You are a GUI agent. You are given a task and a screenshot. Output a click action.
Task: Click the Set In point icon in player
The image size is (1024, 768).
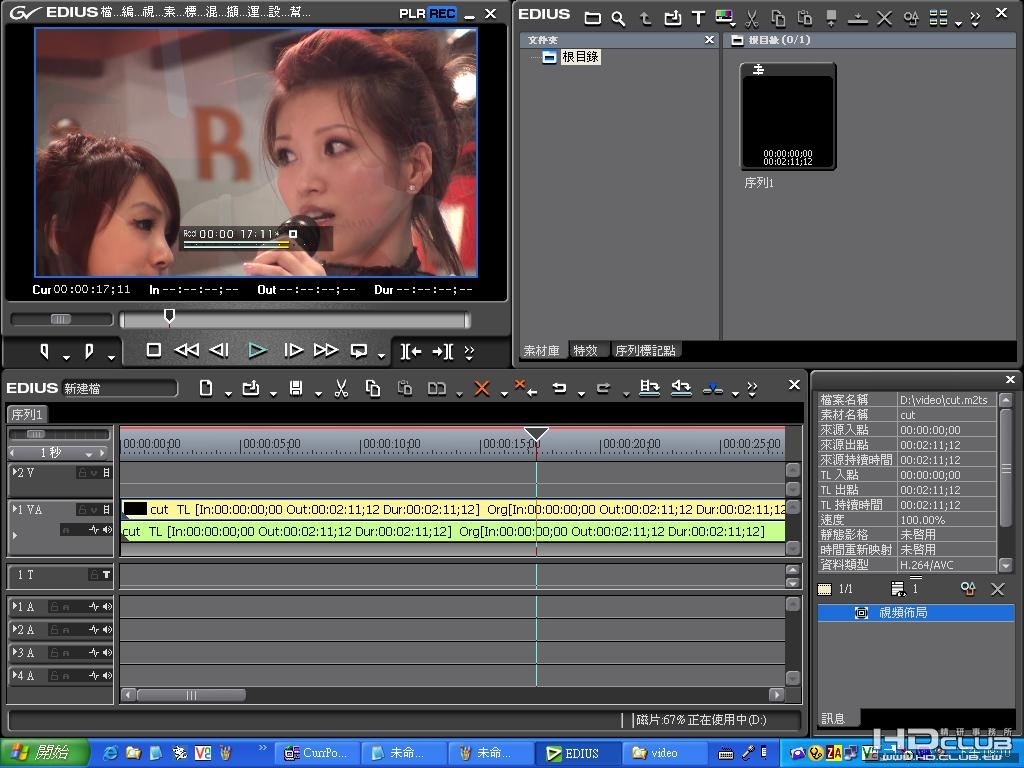pyautogui.click(x=45, y=351)
